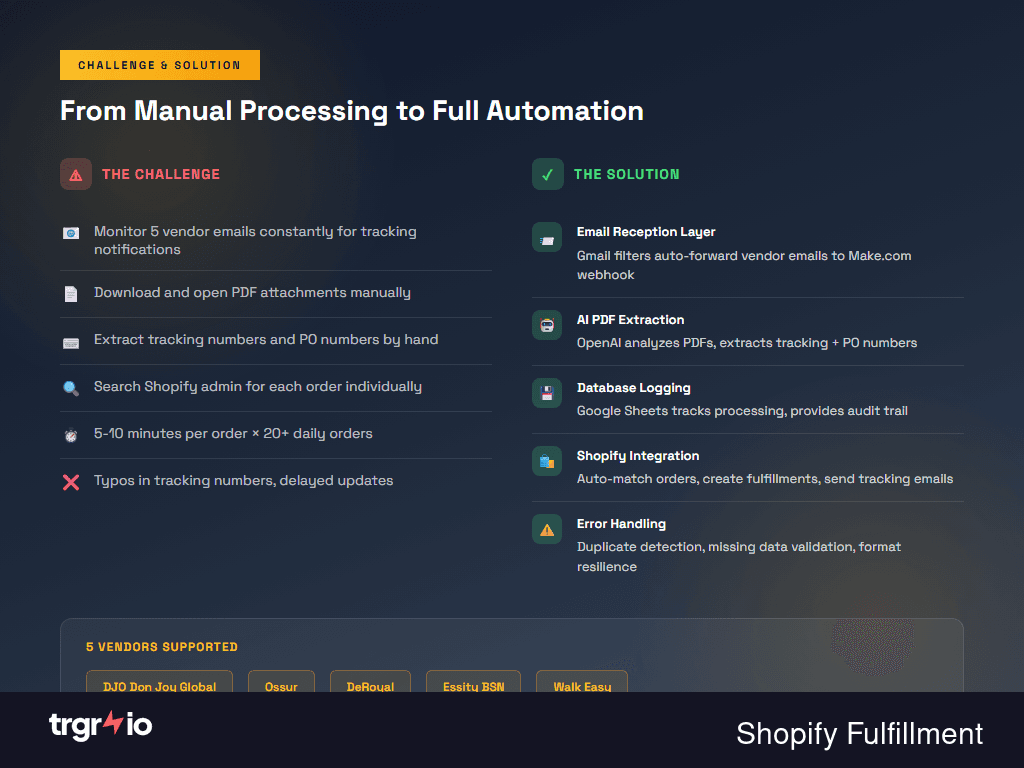The image size is (1024, 768).
Task: Click the green checkmark beside THE SOLUTION
Action: [546, 173]
